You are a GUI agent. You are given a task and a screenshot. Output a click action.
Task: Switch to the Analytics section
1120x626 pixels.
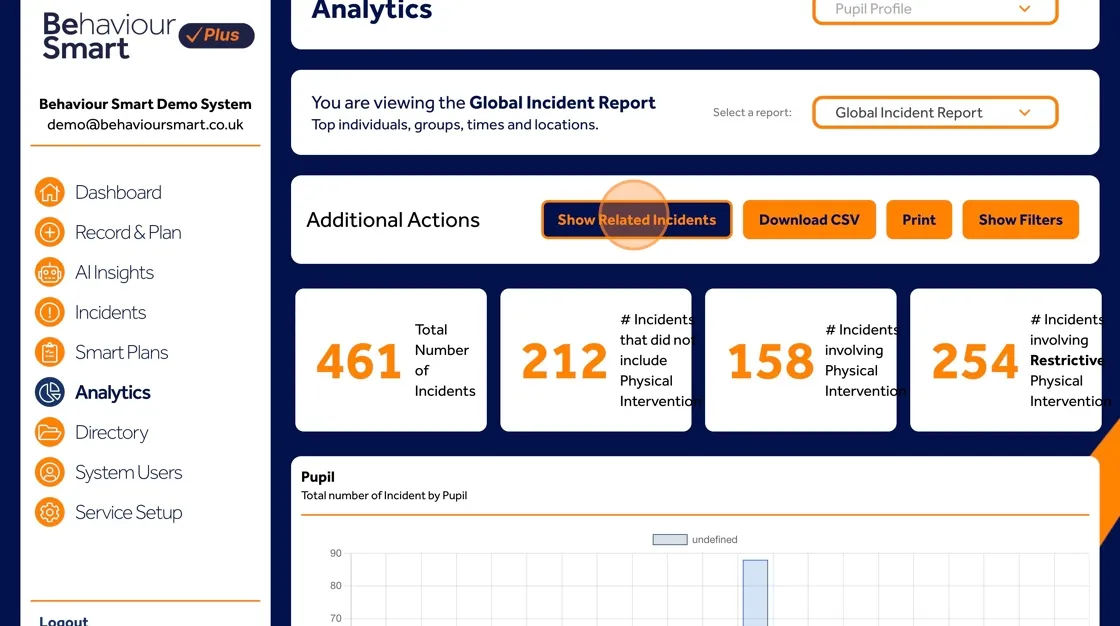pos(110,392)
